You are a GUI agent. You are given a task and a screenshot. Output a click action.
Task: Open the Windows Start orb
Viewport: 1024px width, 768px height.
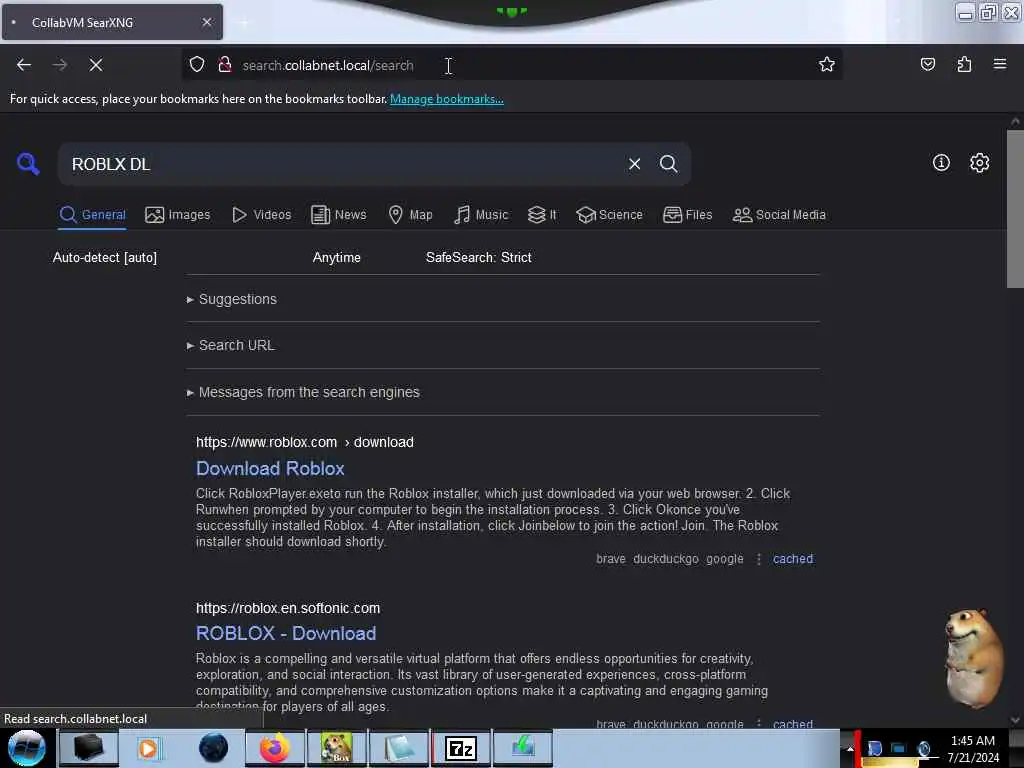pyautogui.click(x=27, y=748)
